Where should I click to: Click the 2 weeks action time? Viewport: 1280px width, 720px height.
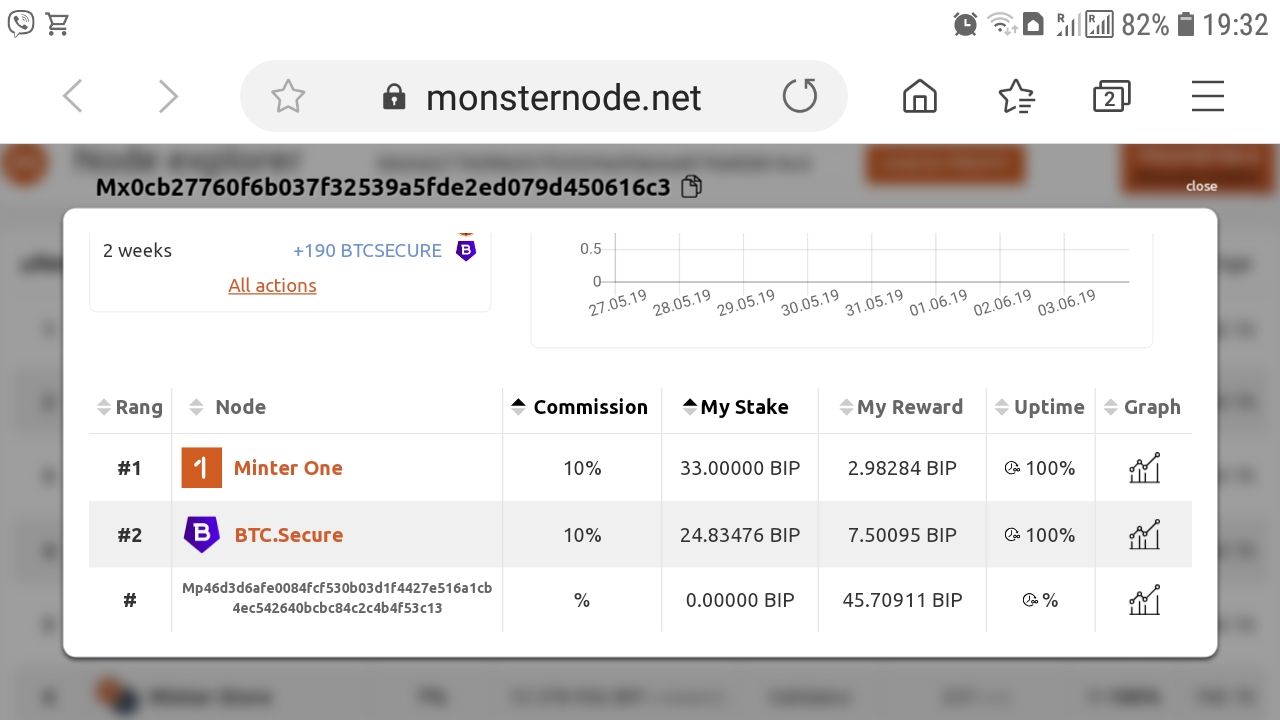point(137,251)
